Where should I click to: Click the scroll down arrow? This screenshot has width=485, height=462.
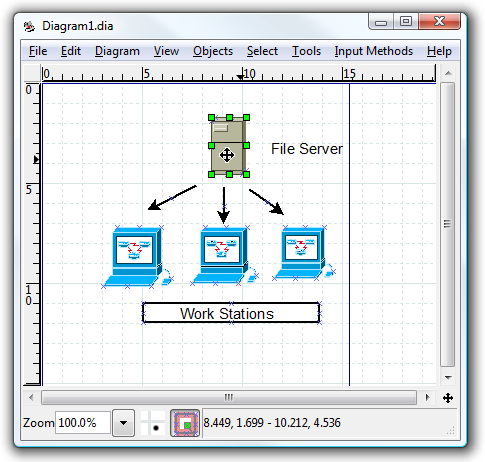448,377
